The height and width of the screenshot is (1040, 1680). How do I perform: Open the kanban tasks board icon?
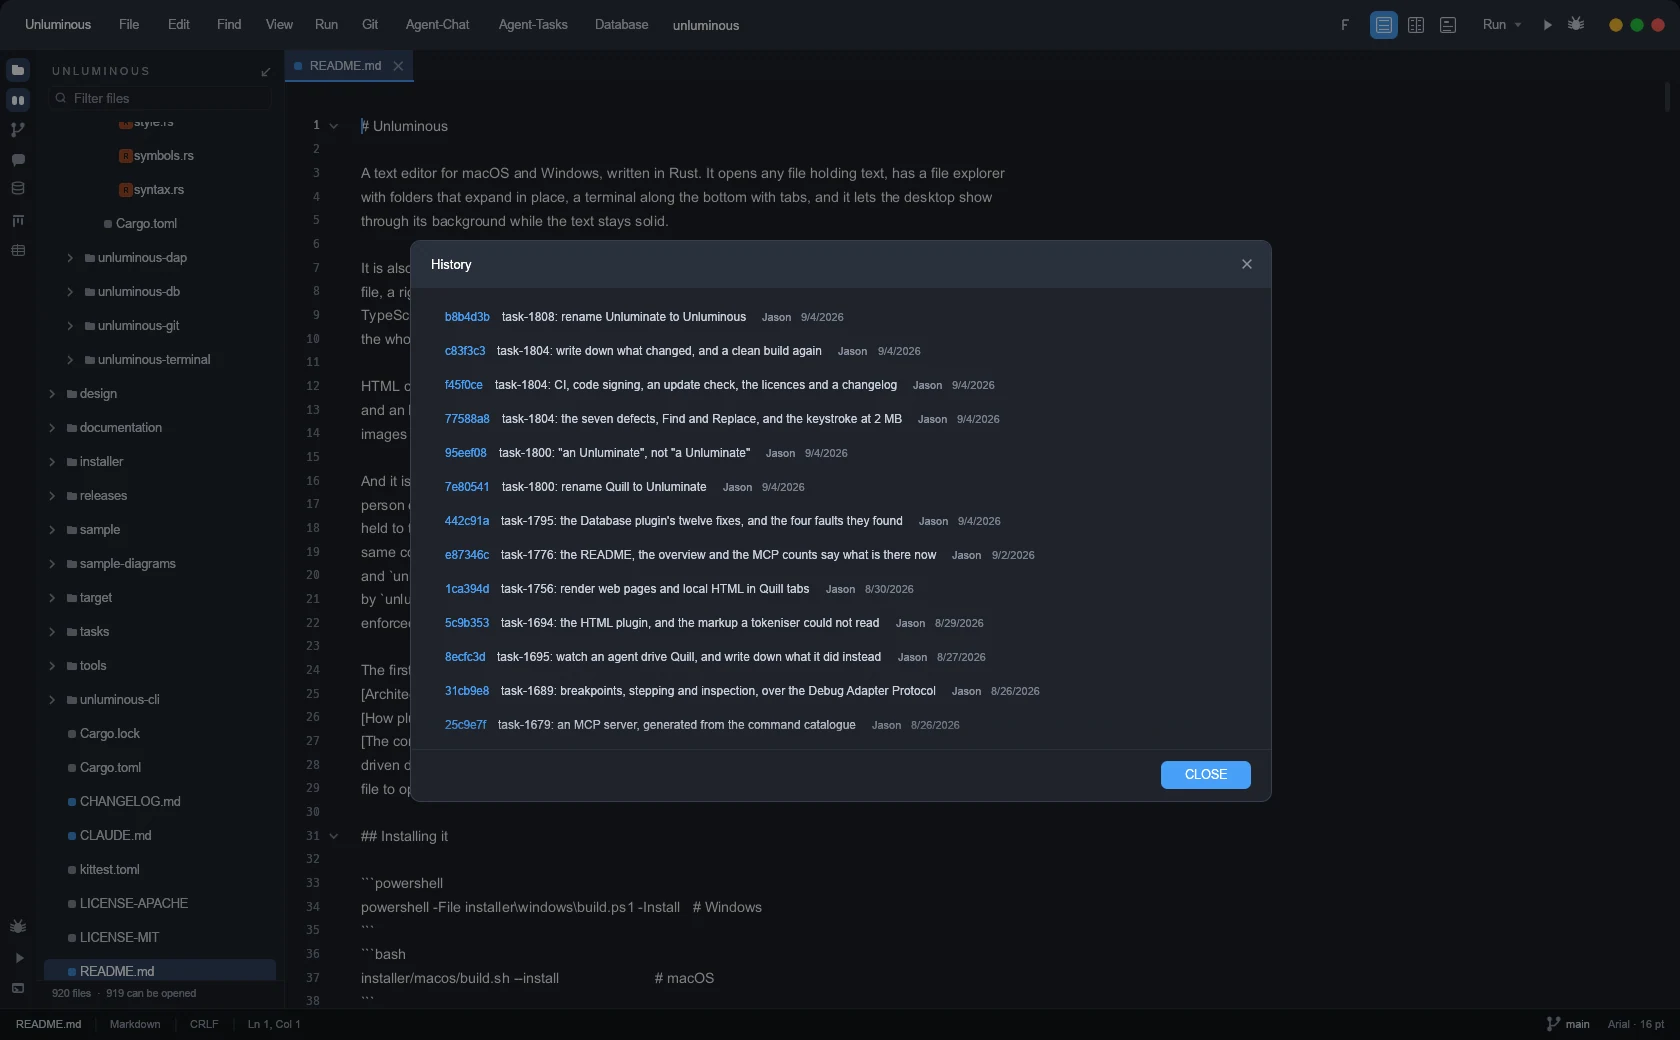[18, 220]
